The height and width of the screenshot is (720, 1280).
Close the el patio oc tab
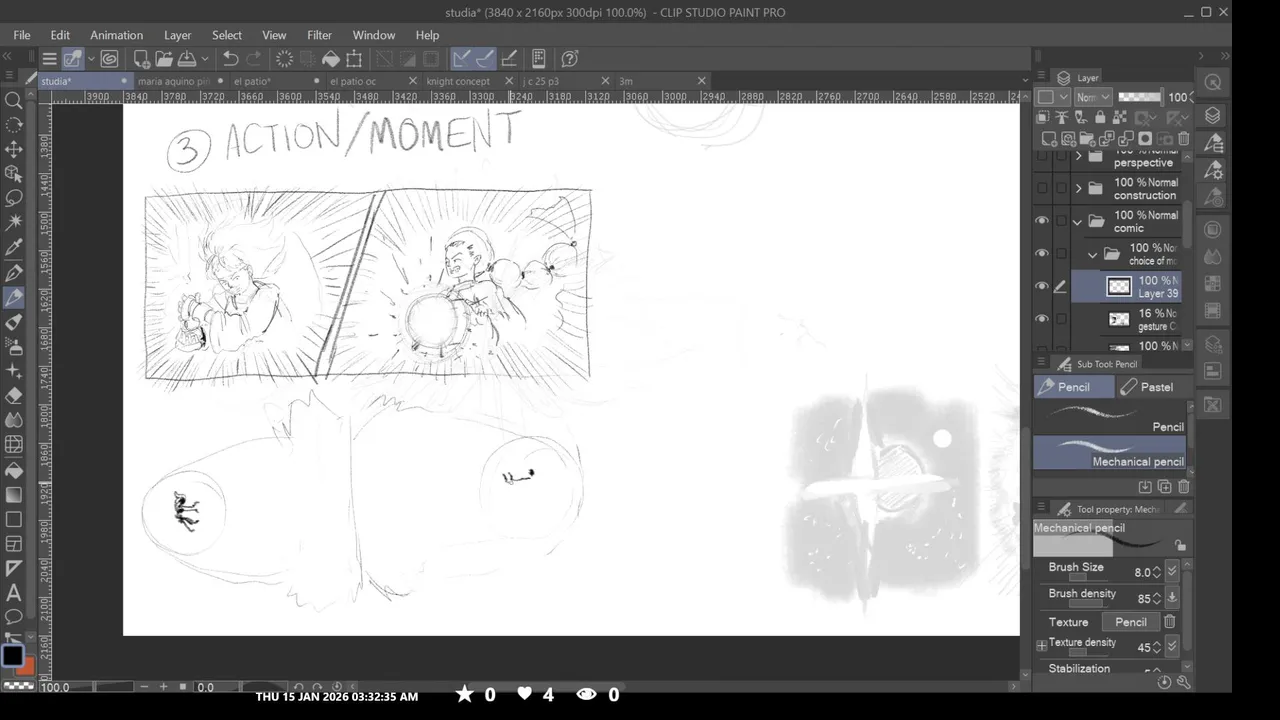click(413, 81)
